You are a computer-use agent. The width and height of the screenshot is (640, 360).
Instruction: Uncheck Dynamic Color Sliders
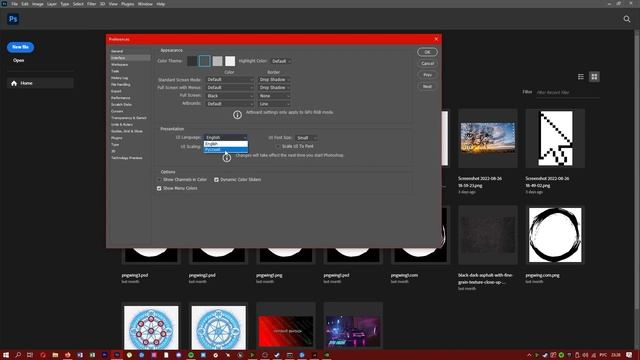[x=216, y=180]
